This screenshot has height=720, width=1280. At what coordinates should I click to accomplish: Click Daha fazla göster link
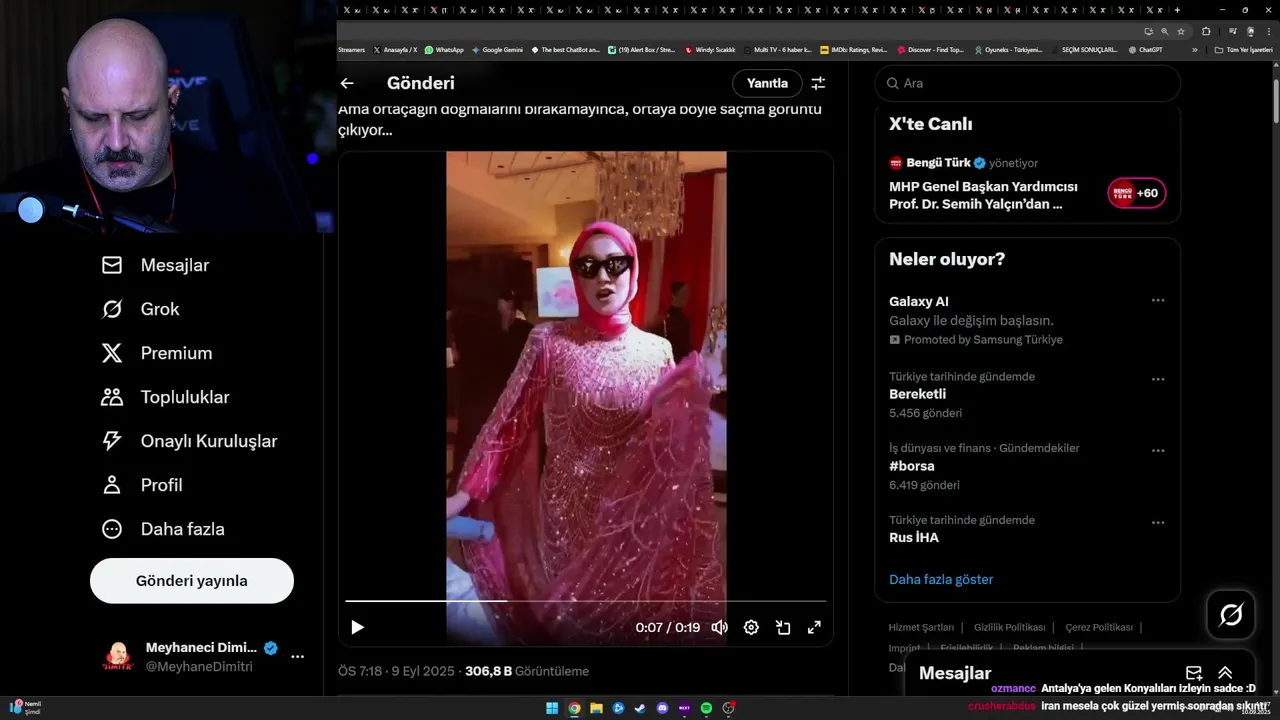pos(941,579)
